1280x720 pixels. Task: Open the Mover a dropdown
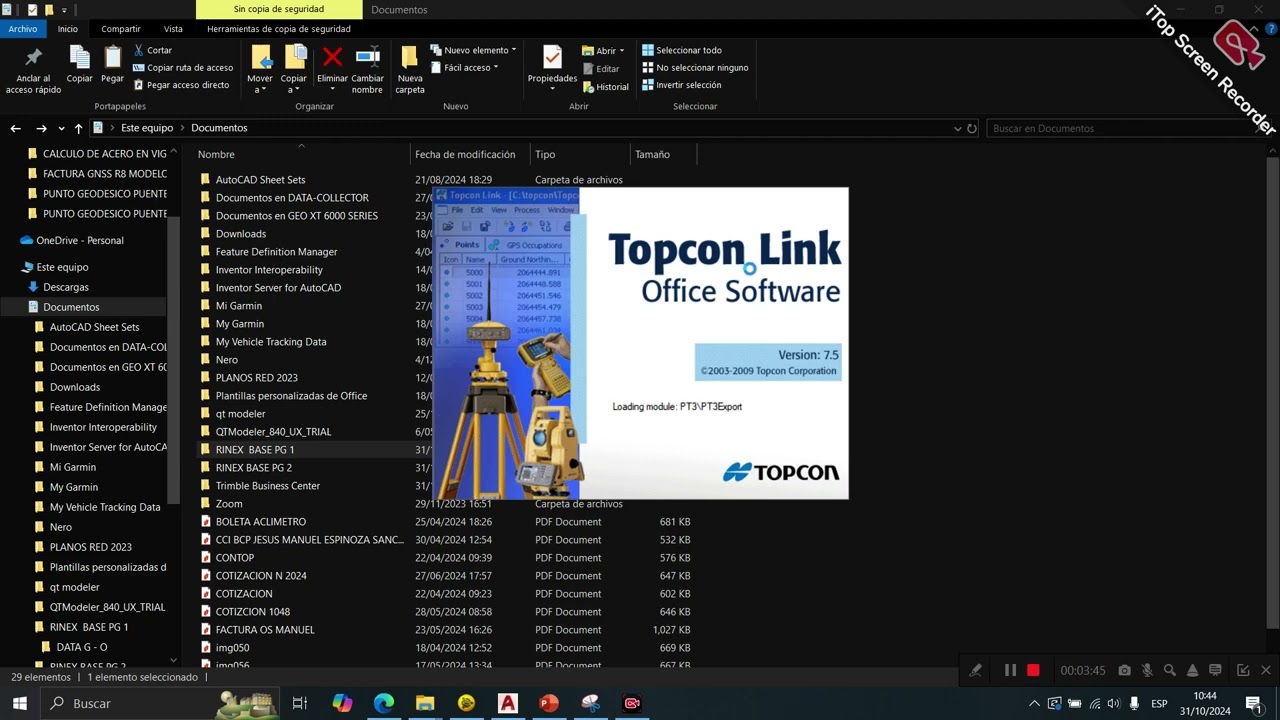click(x=260, y=90)
